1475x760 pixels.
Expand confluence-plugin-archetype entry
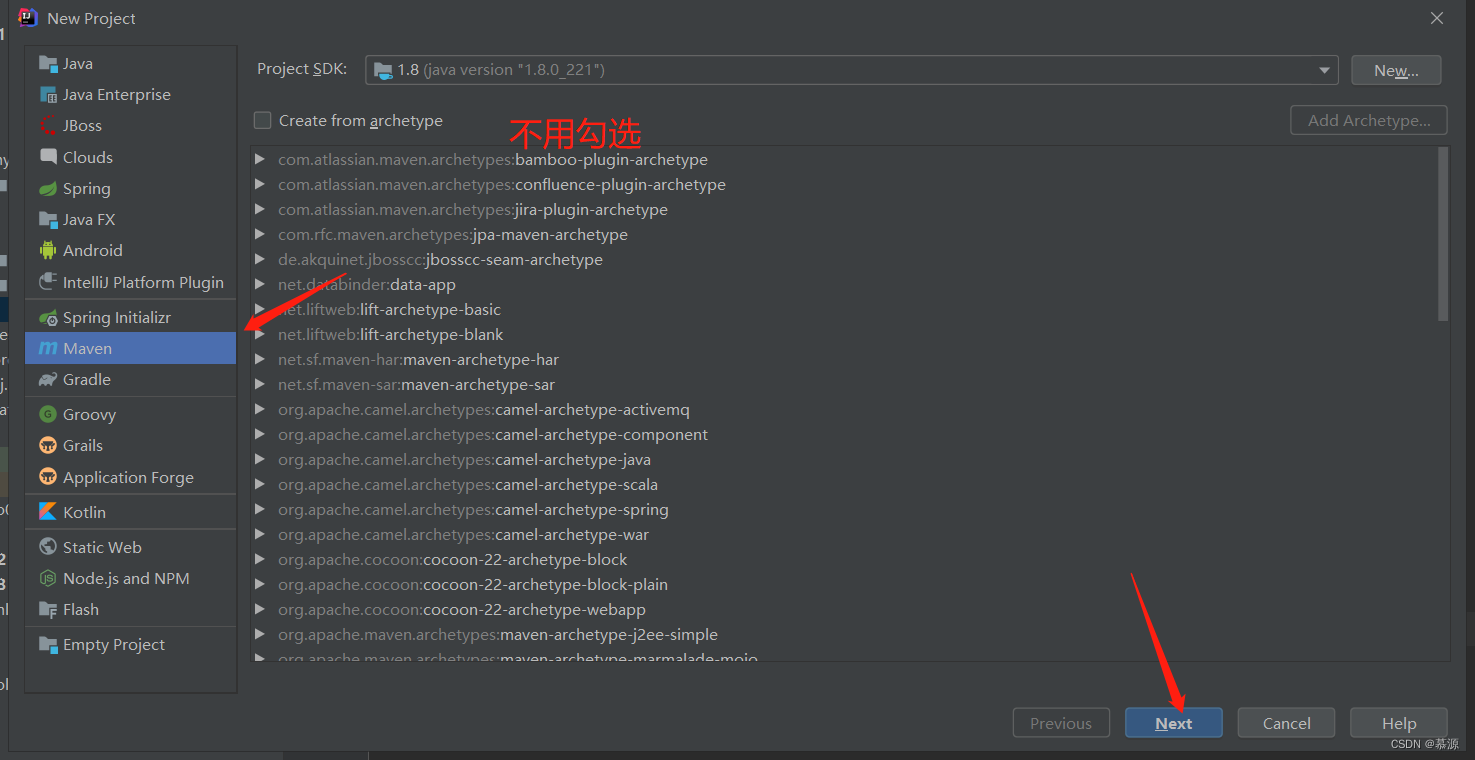tap(260, 185)
